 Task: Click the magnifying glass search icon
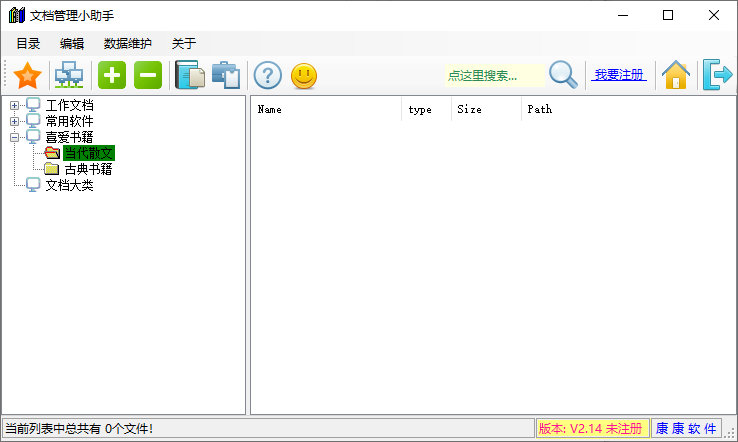click(564, 75)
